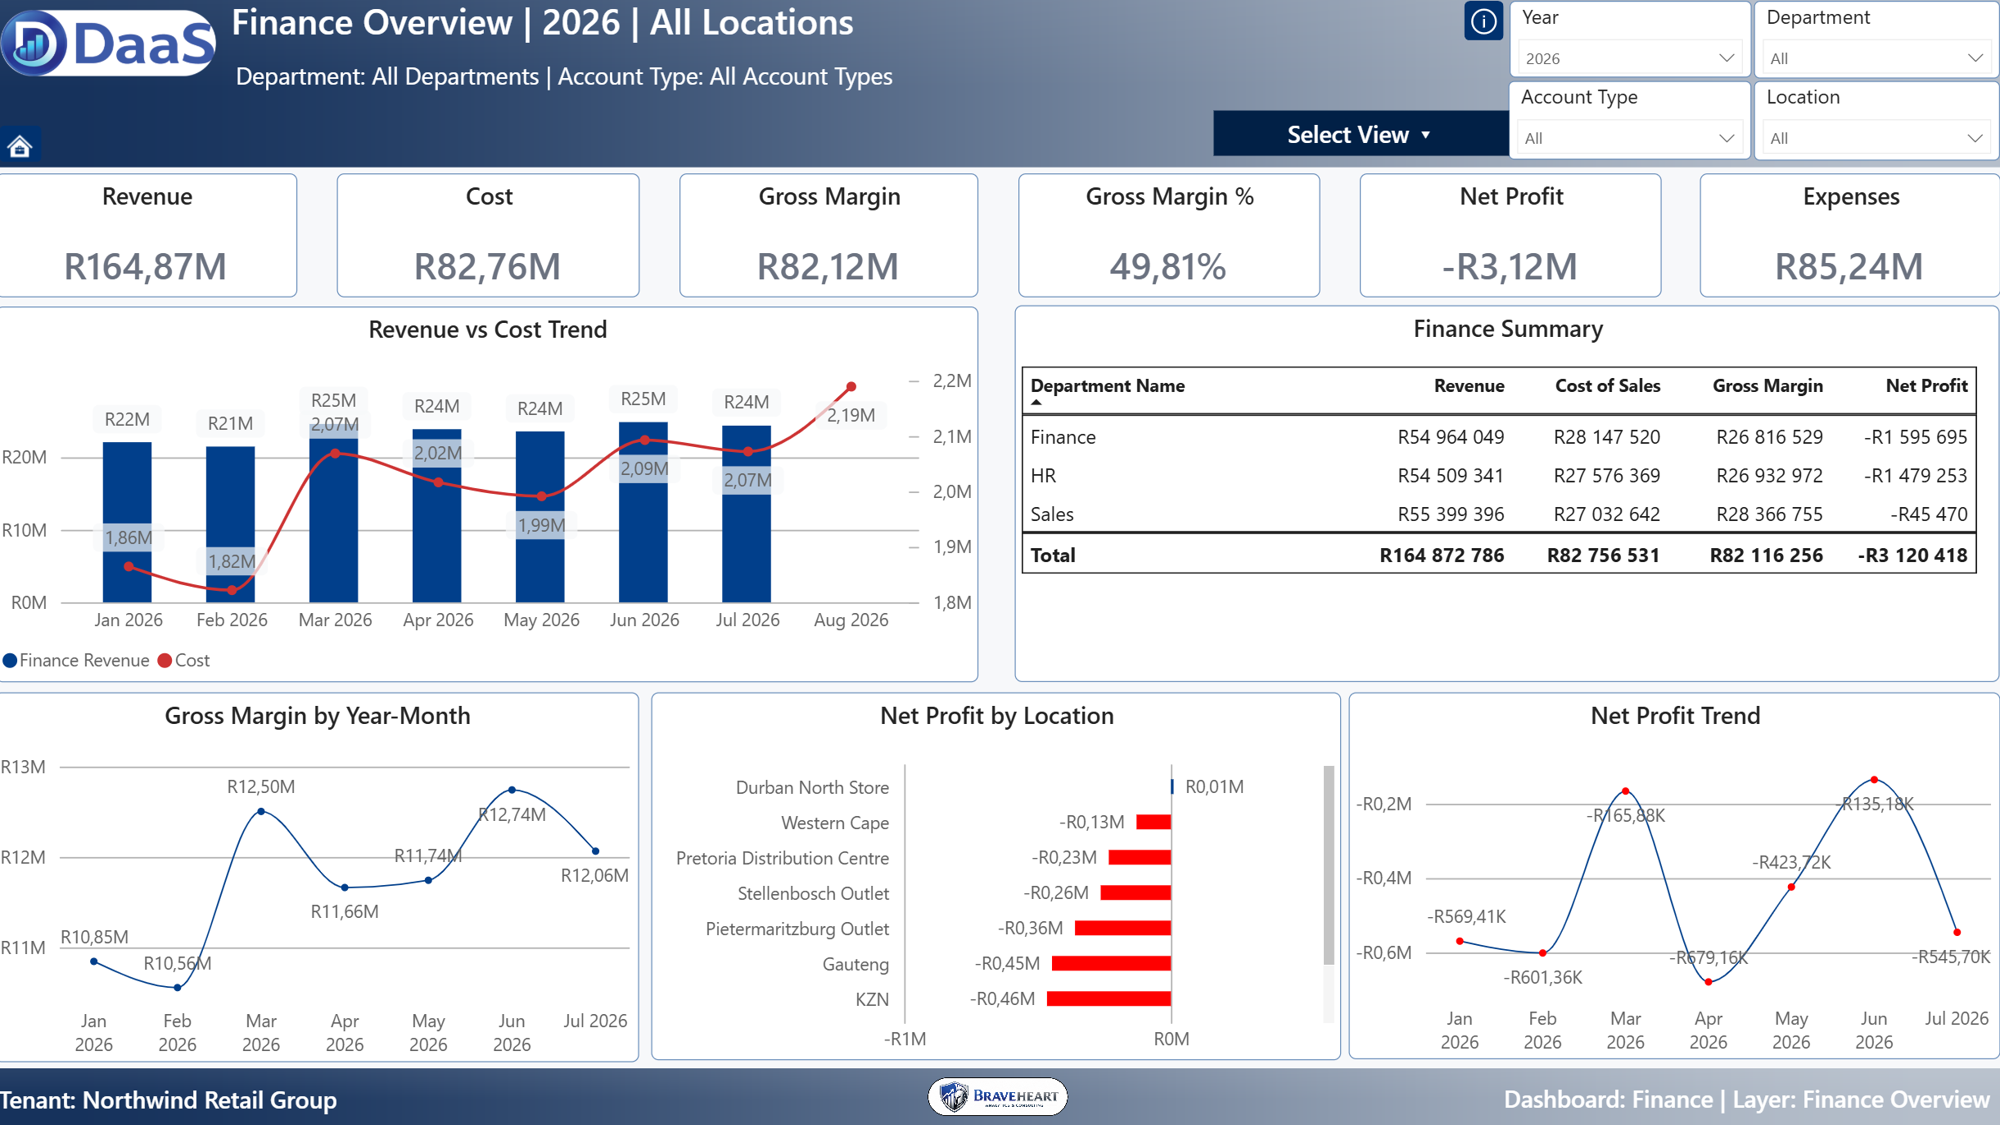Click the -R135,18K net profit point
2000x1125 pixels.
1874,780
